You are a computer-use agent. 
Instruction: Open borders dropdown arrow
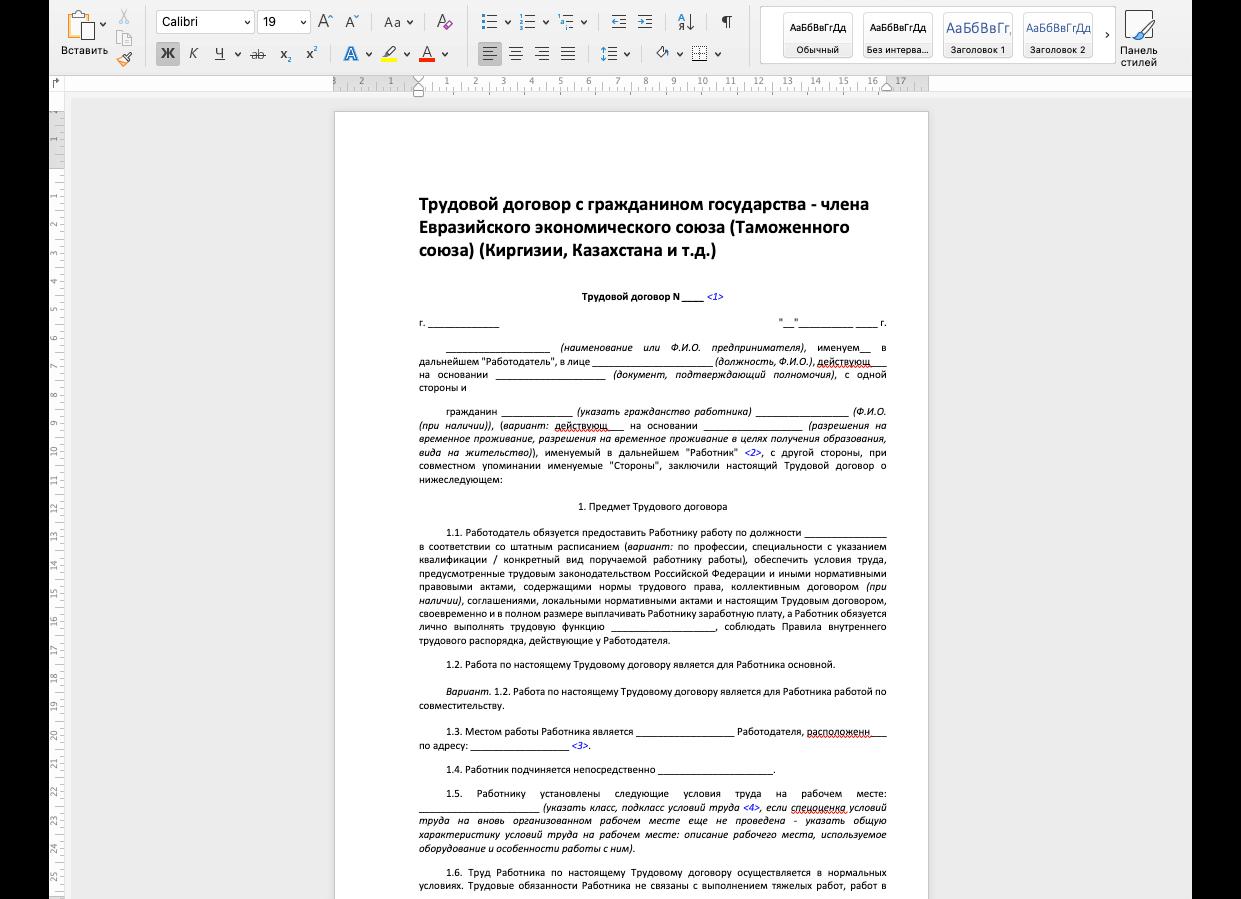click(718, 54)
